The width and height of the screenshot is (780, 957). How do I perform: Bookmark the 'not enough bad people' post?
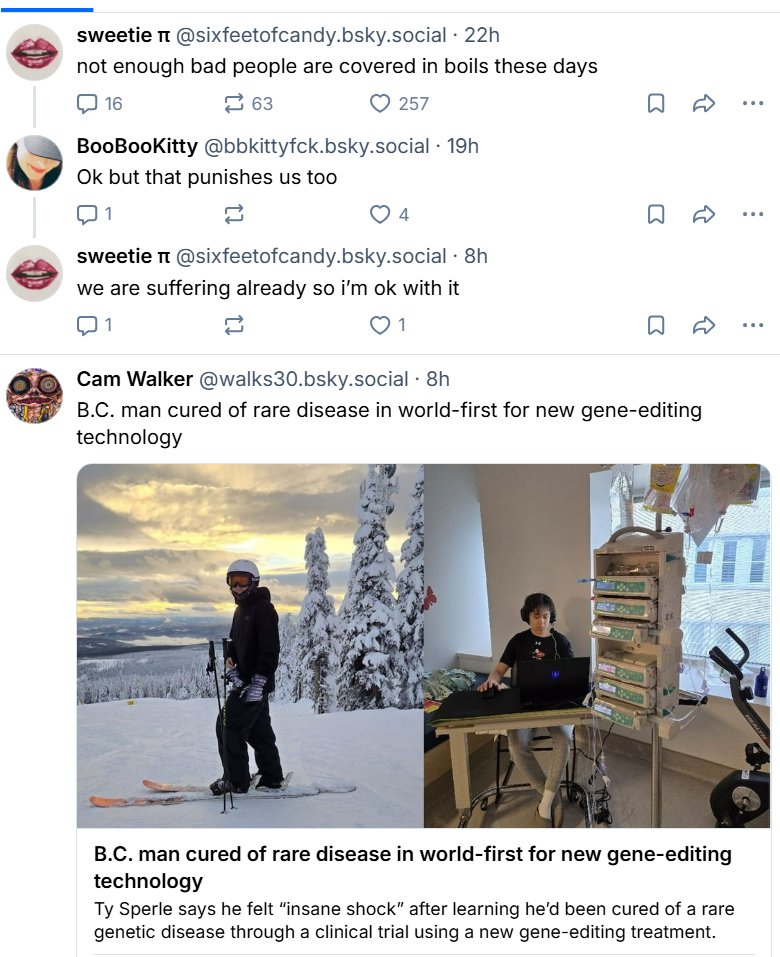click(656, 103)
